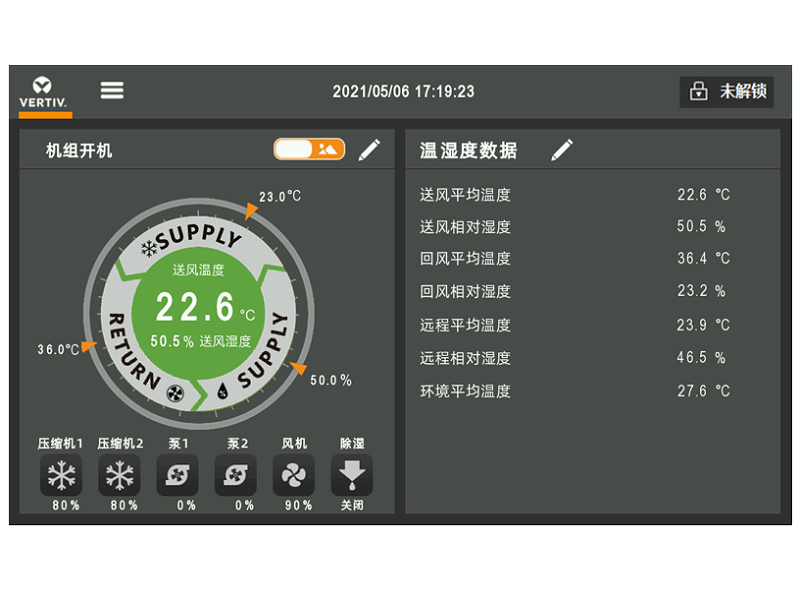The height and width of the screenshot is (600, 800).
Task: Click the 36.0°C return setpoint marker
Action: [x=88, y=347]
